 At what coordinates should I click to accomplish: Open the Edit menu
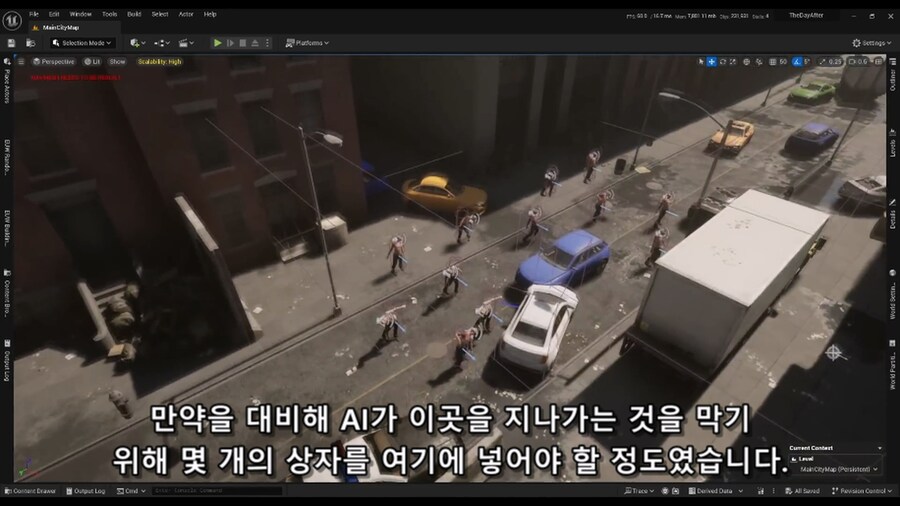pyautogui.click(x=54, y=14)
